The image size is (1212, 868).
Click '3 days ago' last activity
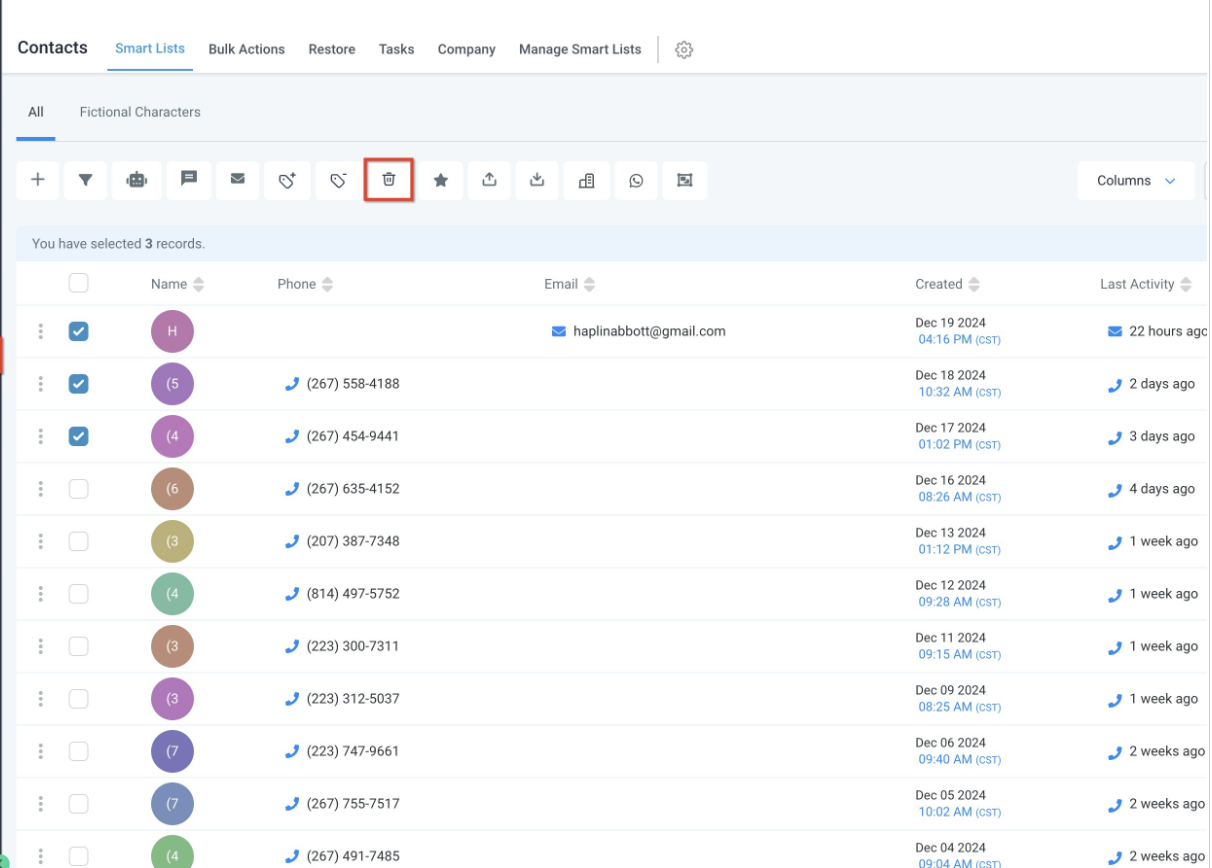pyautogui.click(x=1162, y=436)
